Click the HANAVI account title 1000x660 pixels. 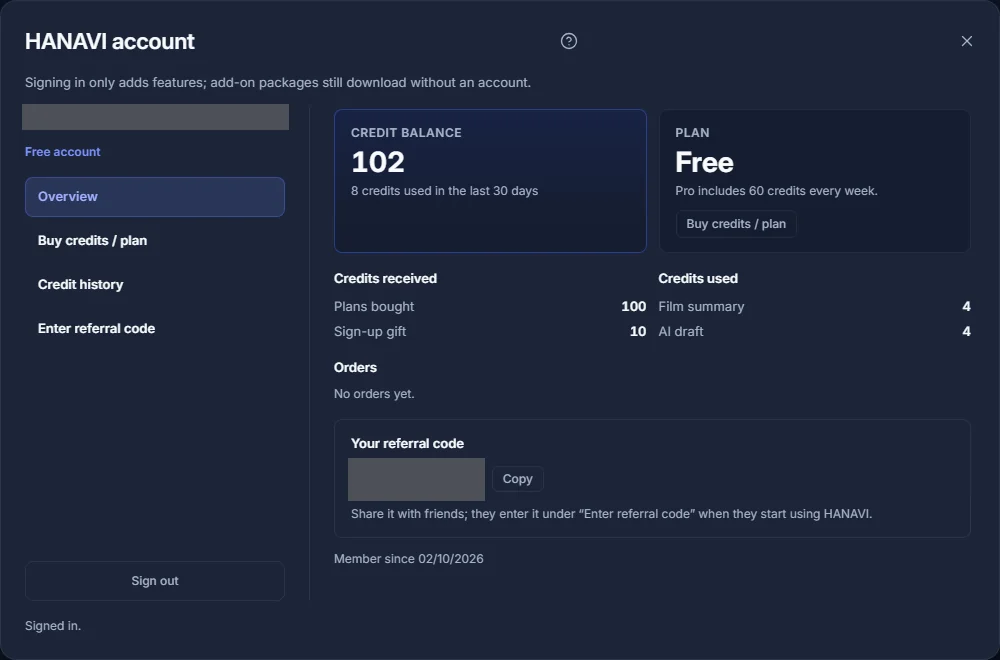(x=110, y=41)
